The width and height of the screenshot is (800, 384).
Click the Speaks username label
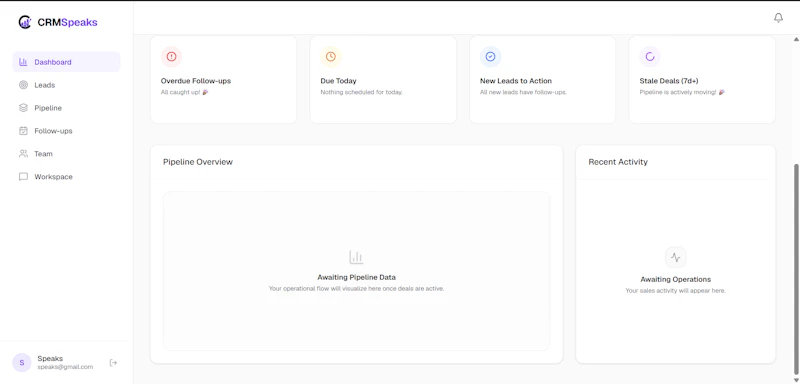[50, 359]
